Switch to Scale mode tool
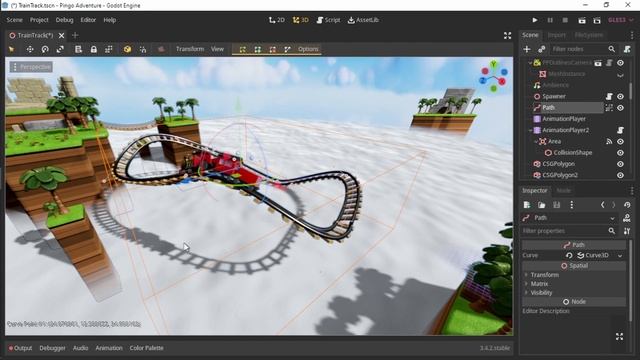The height and width of the screenshot is (360, 640). (x=60, y=49)
